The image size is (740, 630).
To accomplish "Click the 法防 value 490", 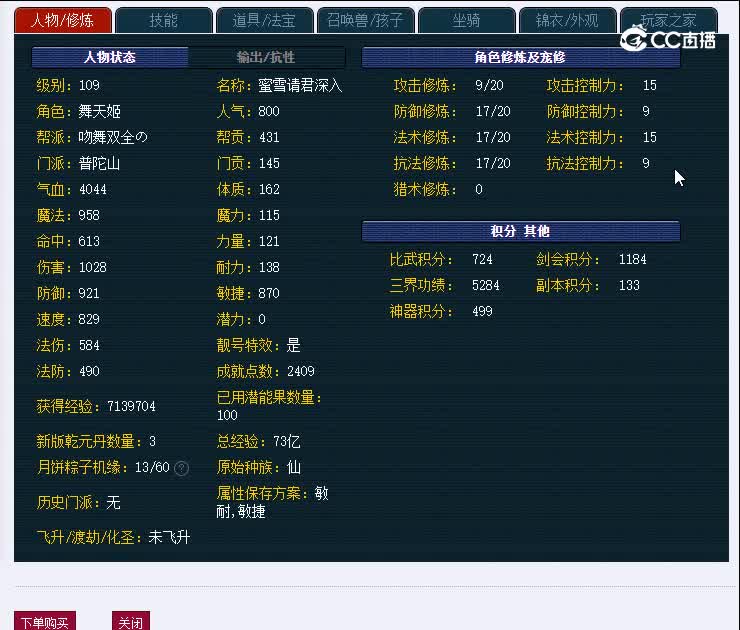I will pyautogui.click(x=89, y=371).
